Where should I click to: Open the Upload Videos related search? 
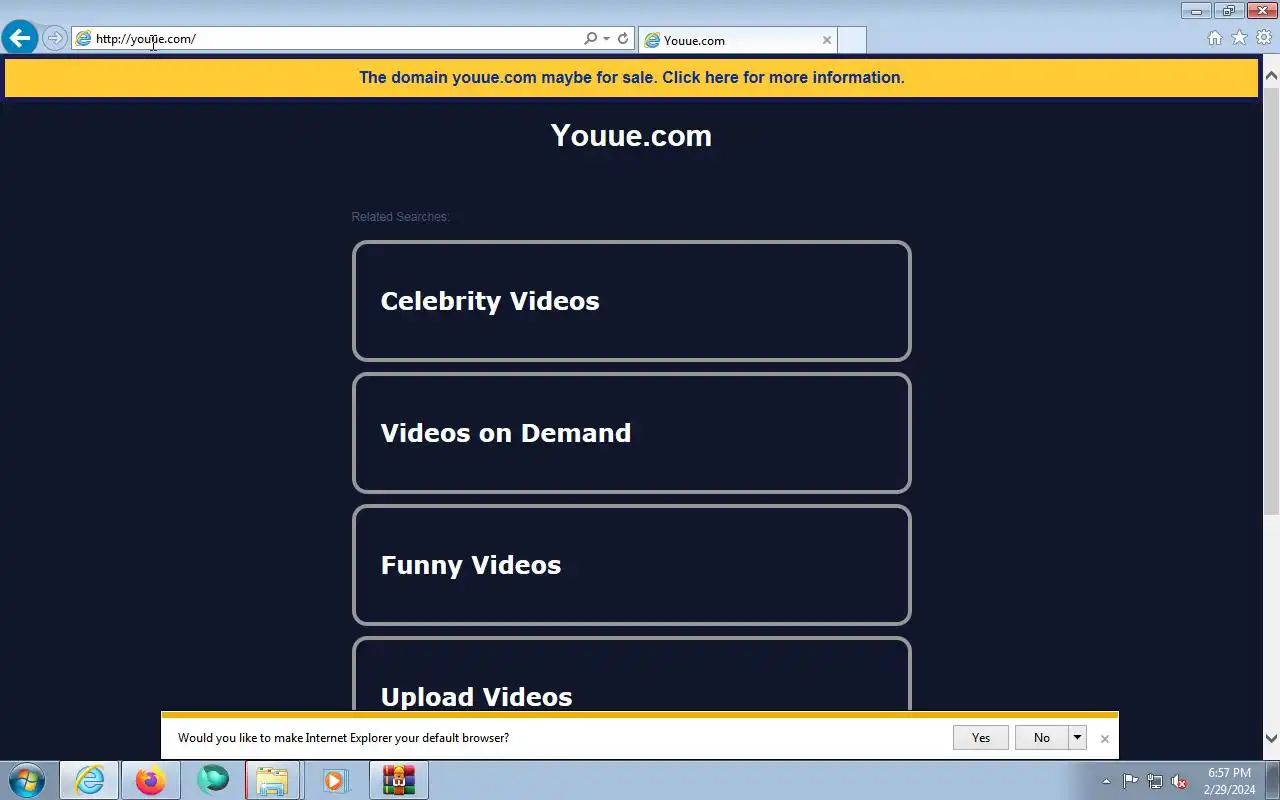[632, 675]
